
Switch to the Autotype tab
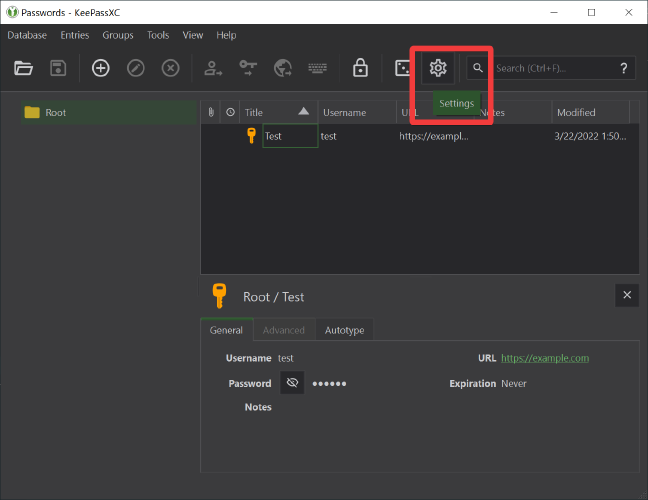click(344, 330)
